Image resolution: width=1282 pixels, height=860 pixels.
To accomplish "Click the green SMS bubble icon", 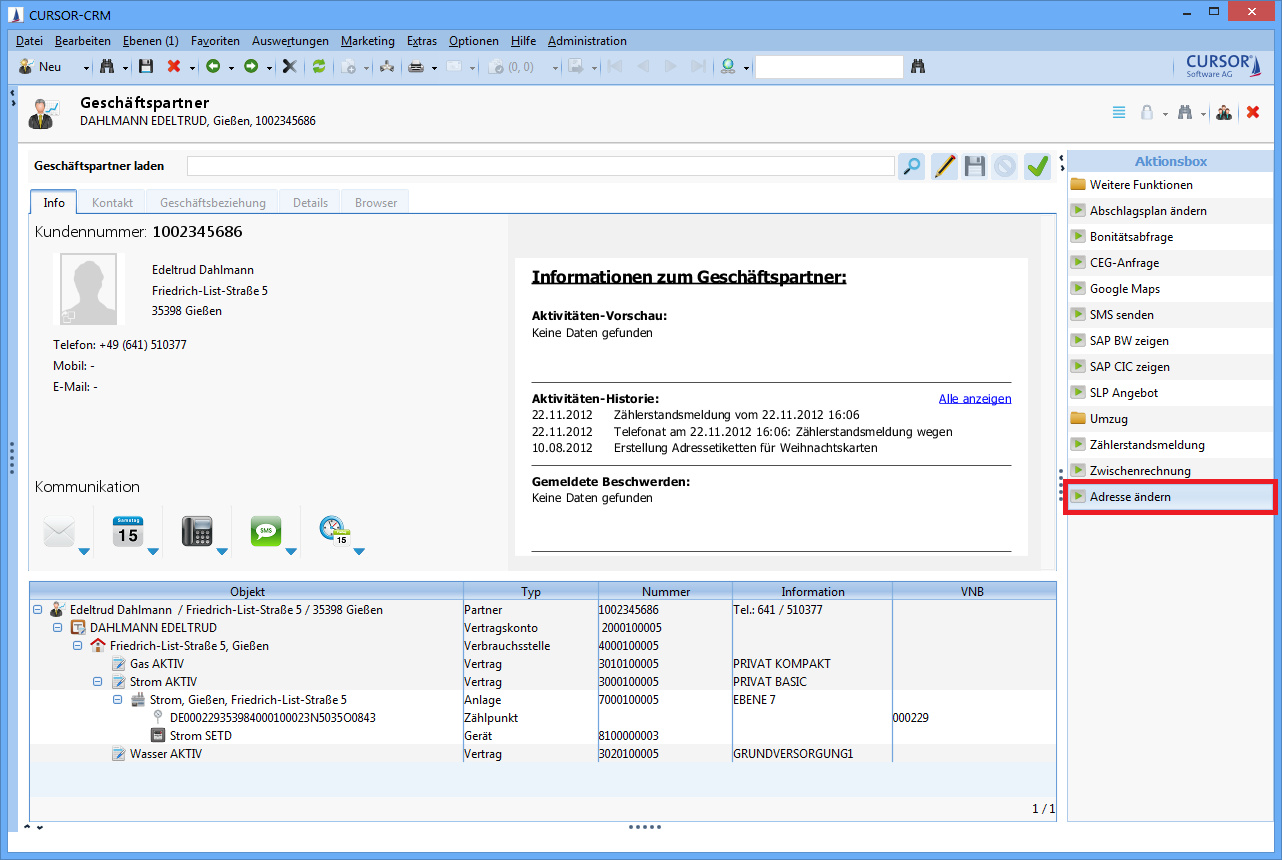I will point(265,531).
